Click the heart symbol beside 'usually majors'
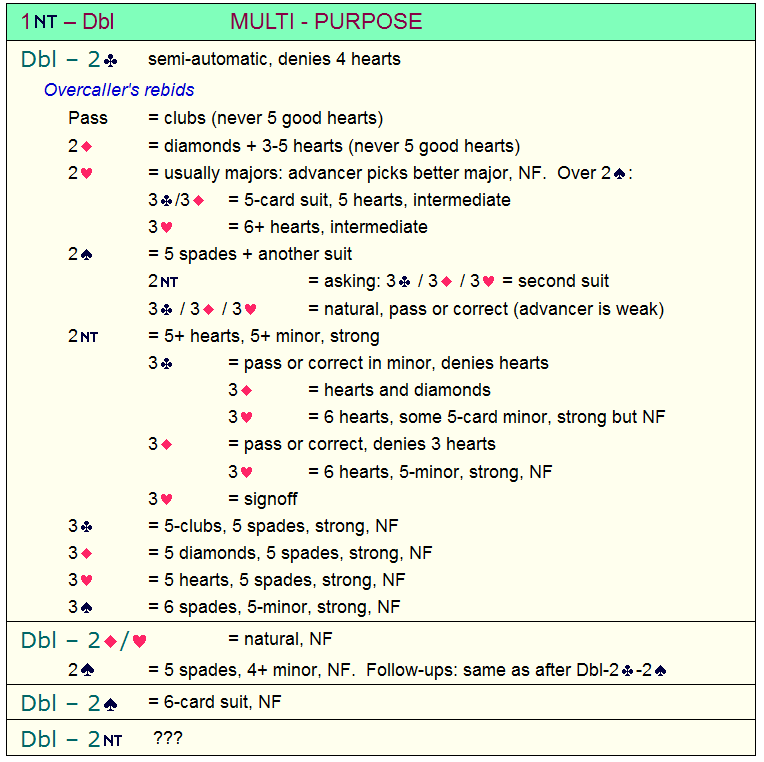 click(x=85, y=173)
